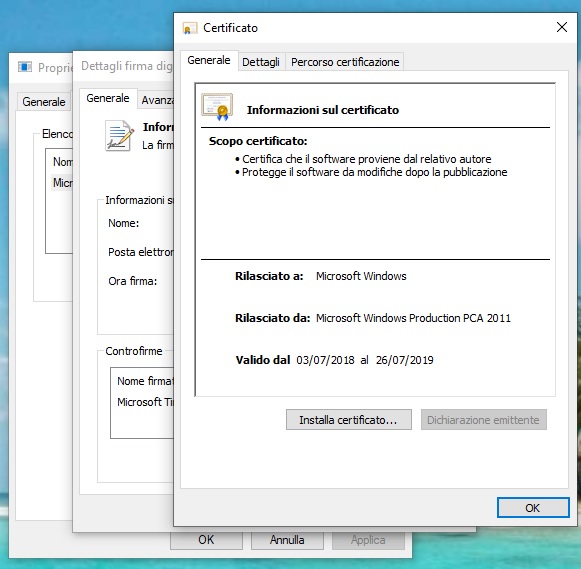The image size is (581, 569).
Task: Close the Certificato dialog
Action: tap(562, 27)
